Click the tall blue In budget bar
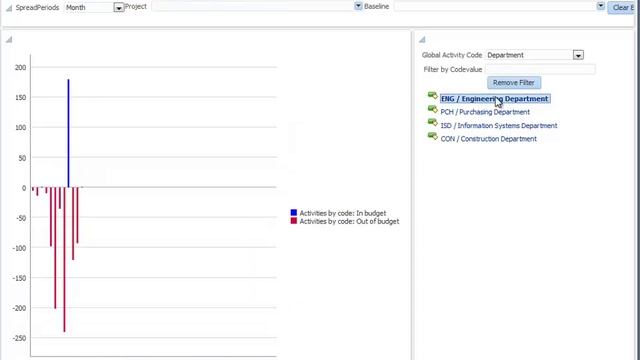Screen dimensions: 640x360 pos(69,133)
